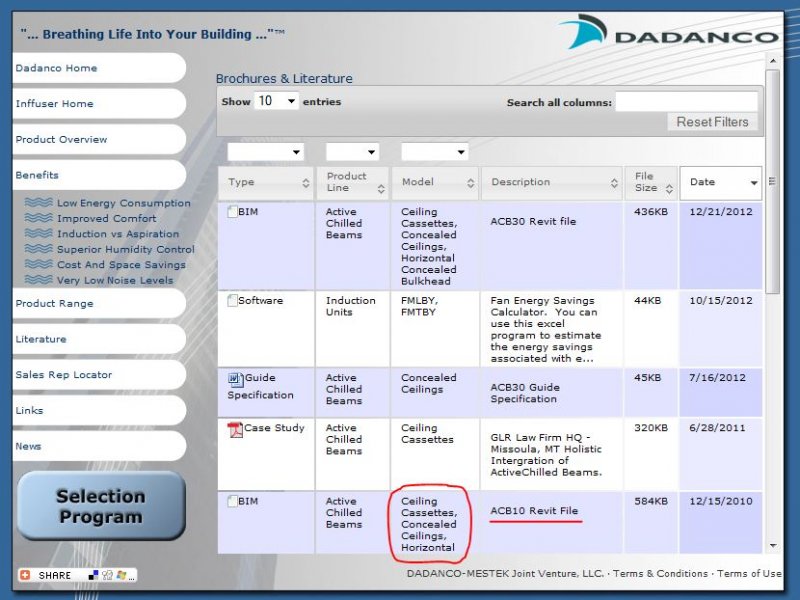Open the ACB30 Revit file entry
The height and width of the screenshot is (600, 800).
[533, 221]
